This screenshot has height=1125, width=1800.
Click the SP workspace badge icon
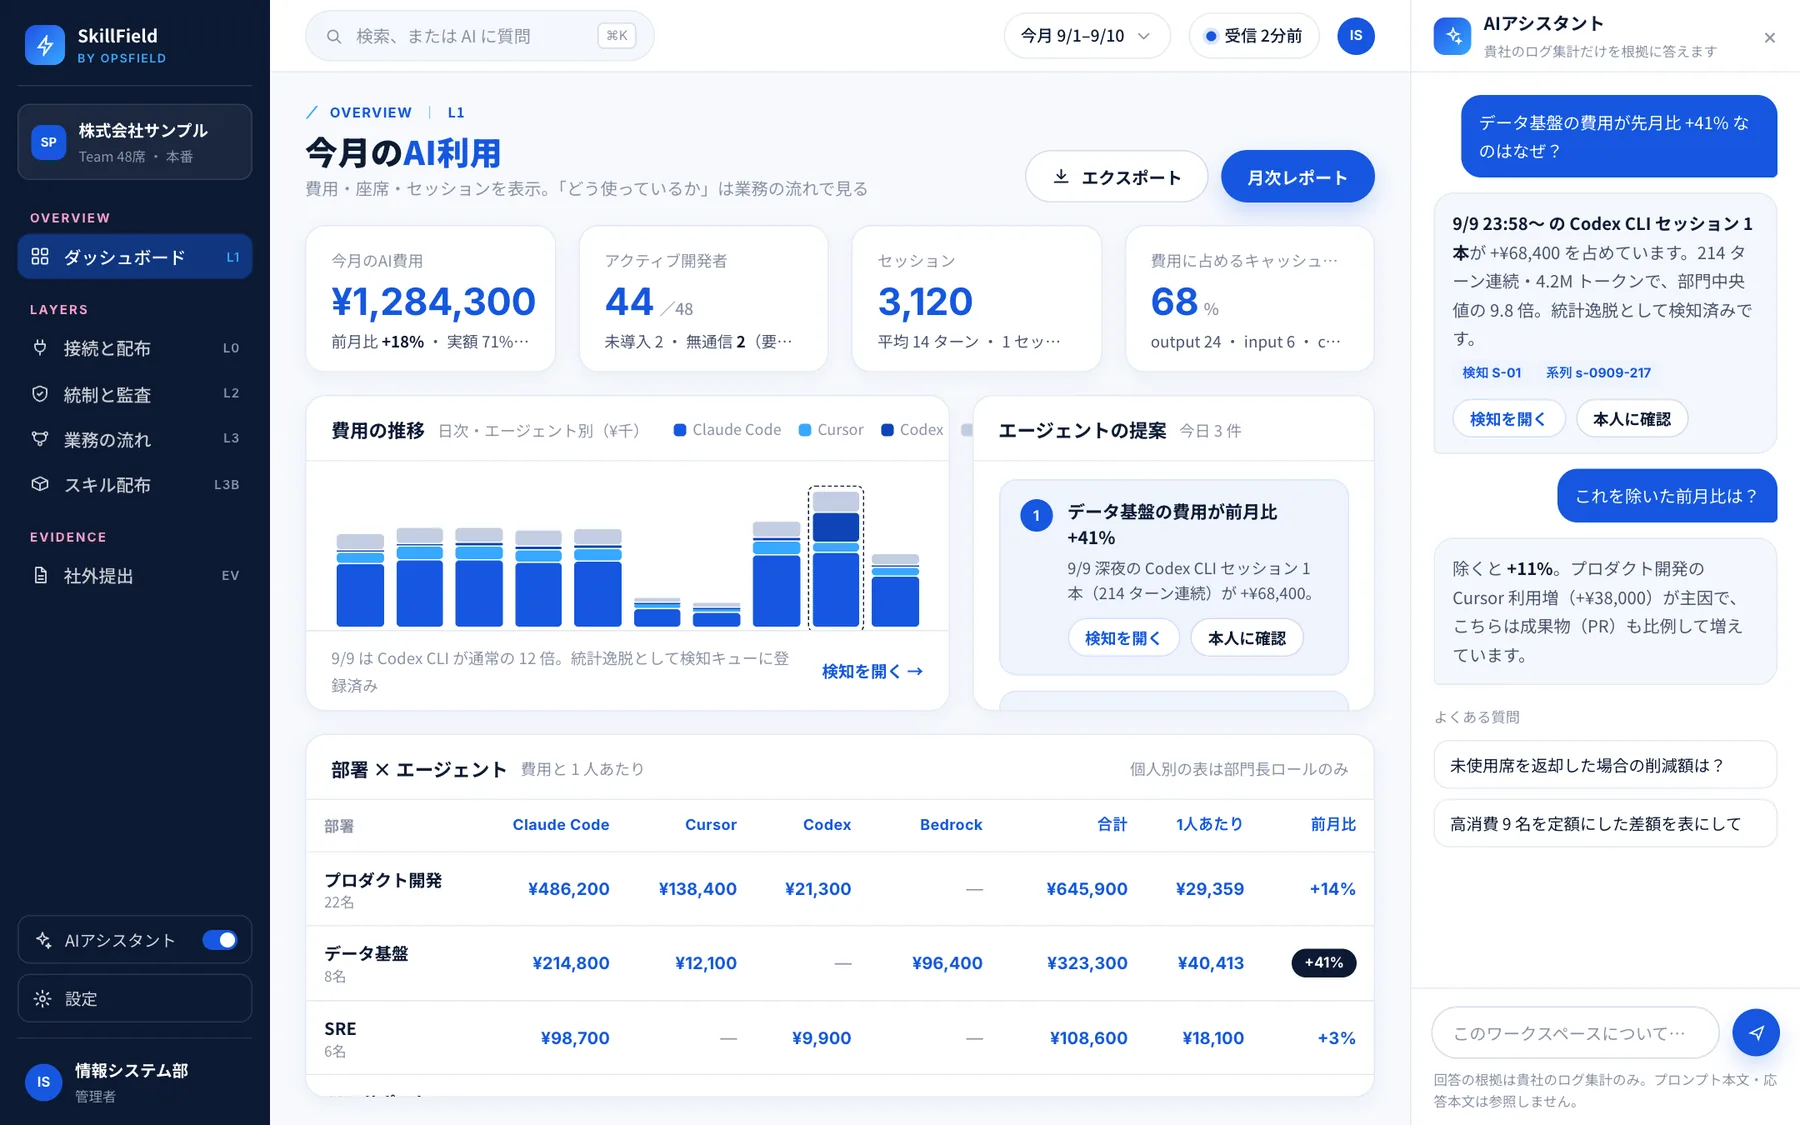coord(48,142)
